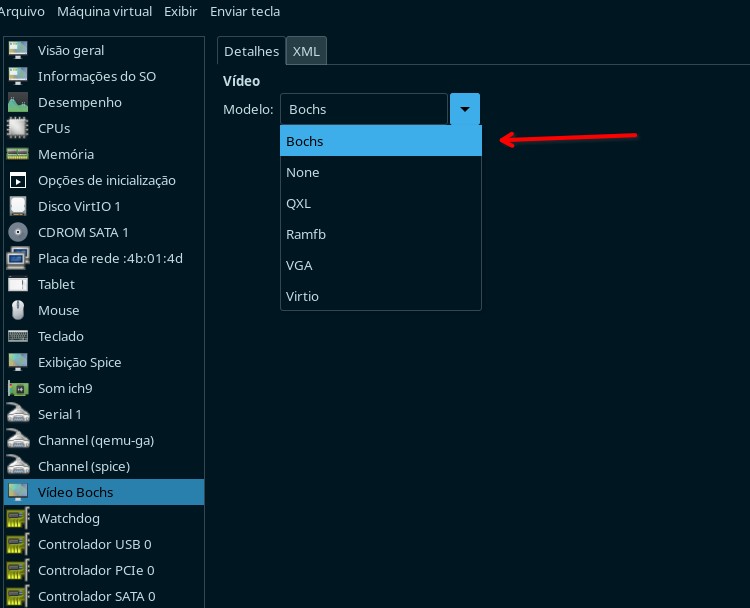This screenshot has height=608, width=750.
Task: Click the CDROM SATA 1 label
Action: click(83, 232)
